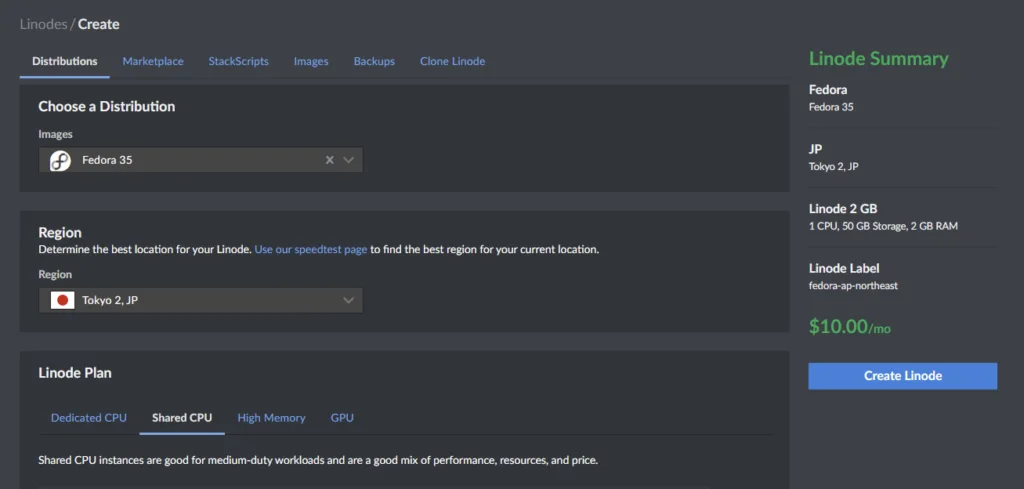Follow the speedtest page link

[x=311, y=249]
